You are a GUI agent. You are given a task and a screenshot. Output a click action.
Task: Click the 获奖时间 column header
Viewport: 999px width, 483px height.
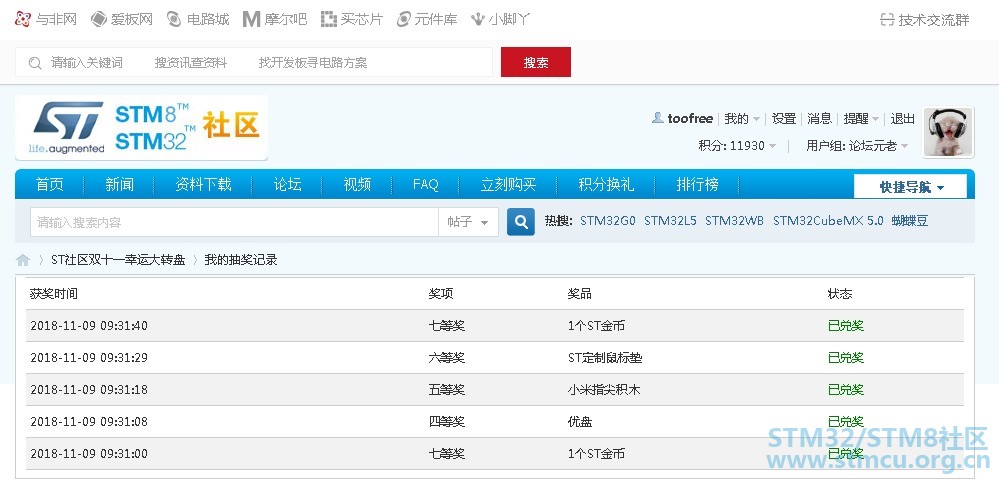click(x=54, y=294)
